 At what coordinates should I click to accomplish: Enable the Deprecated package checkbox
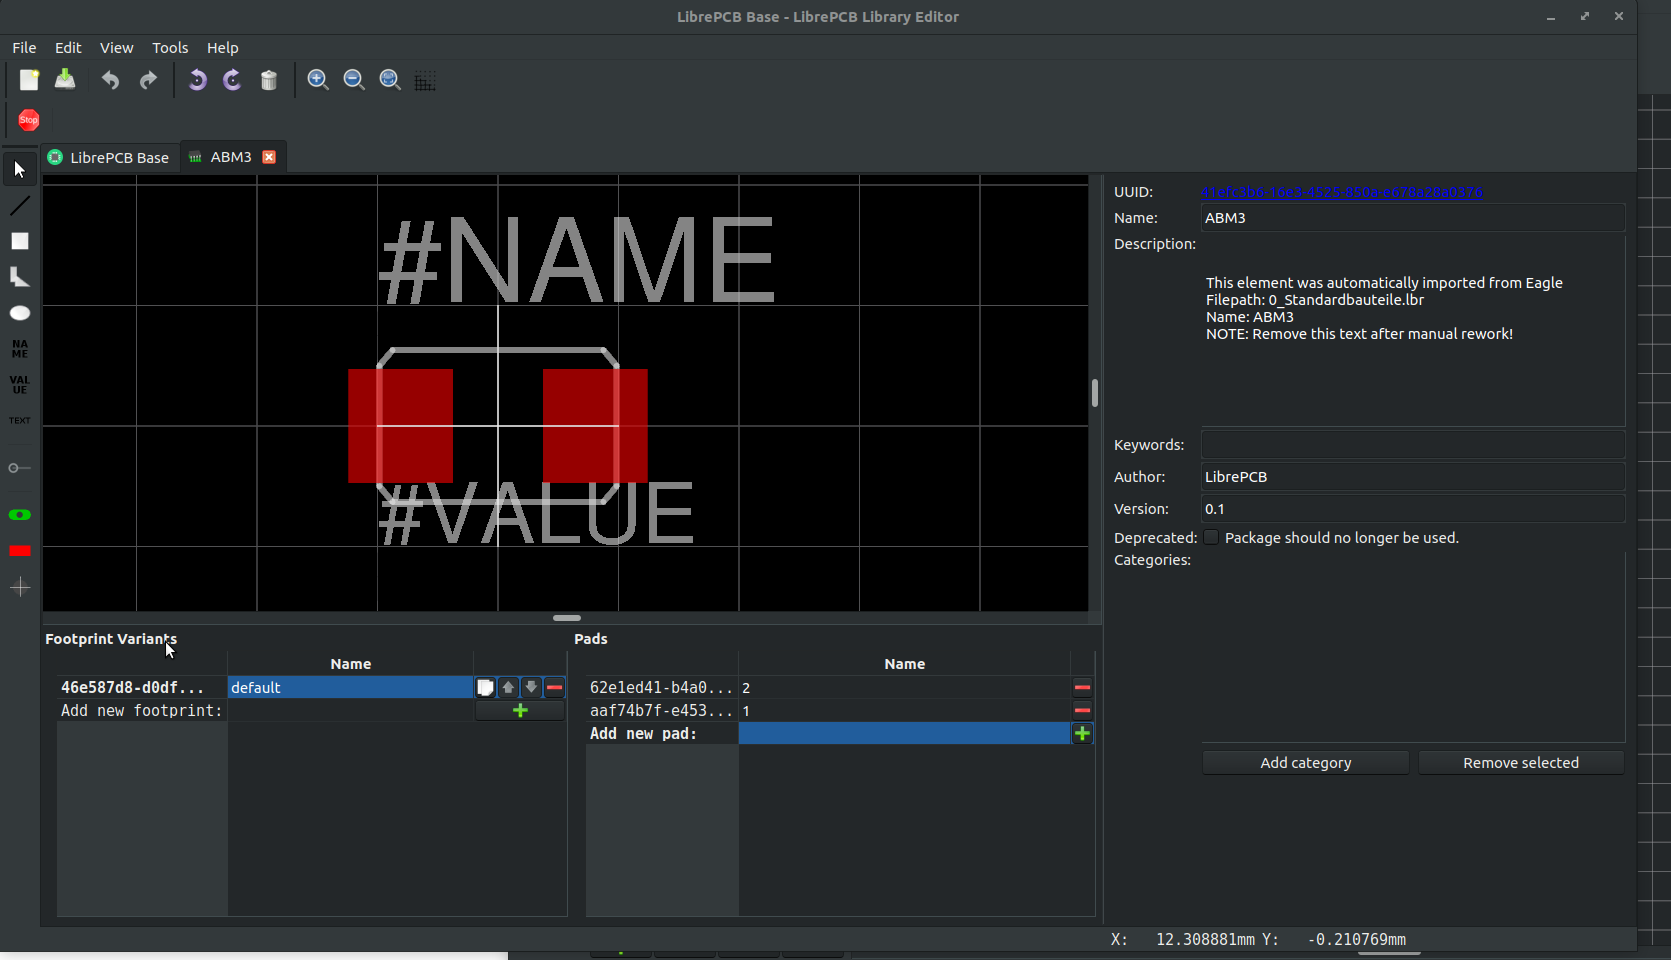1211,537
